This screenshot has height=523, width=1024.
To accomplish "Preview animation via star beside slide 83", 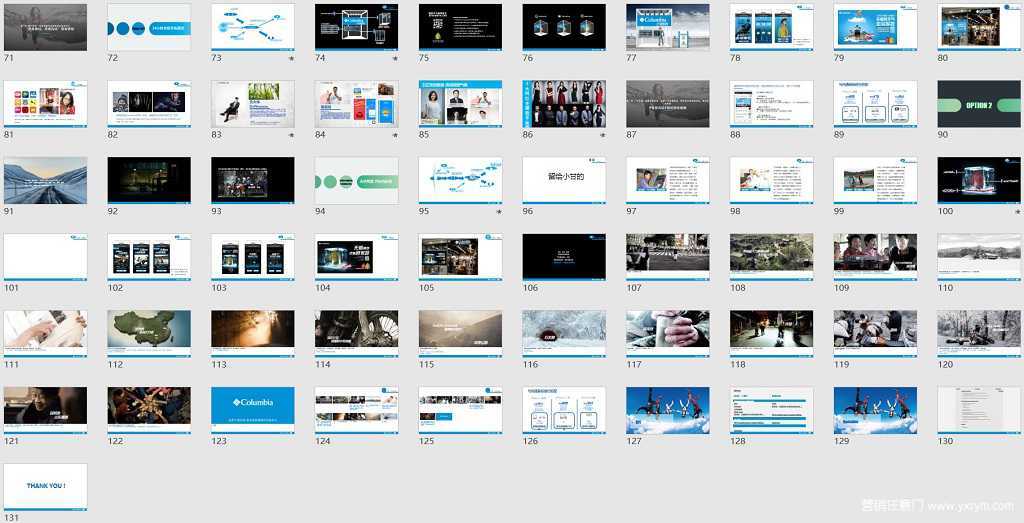I will (291, 135).
